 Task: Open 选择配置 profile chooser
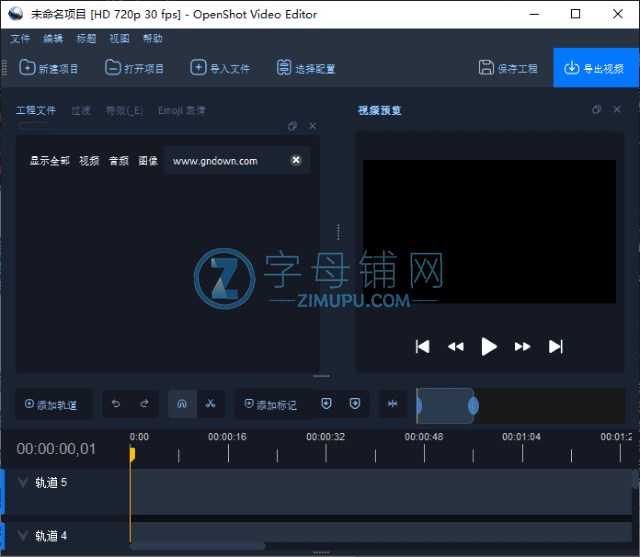point(306,68)
